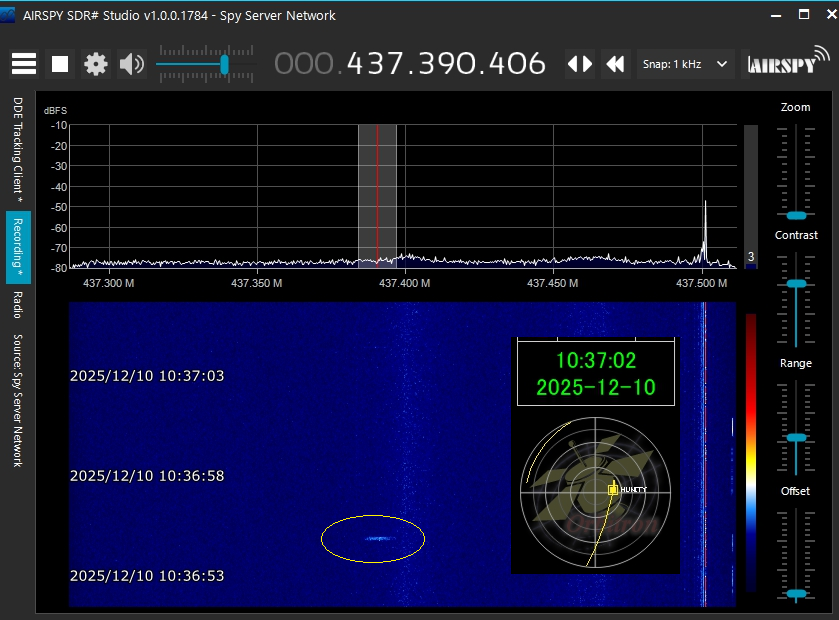Click the Airspy logo
This screenshot has height=620, width=839.
[788, 62]
